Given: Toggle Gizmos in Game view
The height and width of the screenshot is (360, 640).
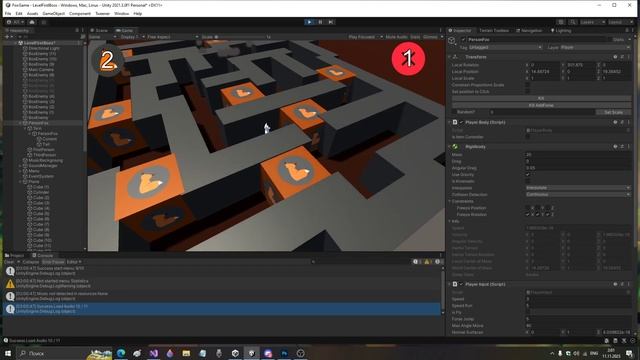Looking at the screenshot, I should point(430,37).
